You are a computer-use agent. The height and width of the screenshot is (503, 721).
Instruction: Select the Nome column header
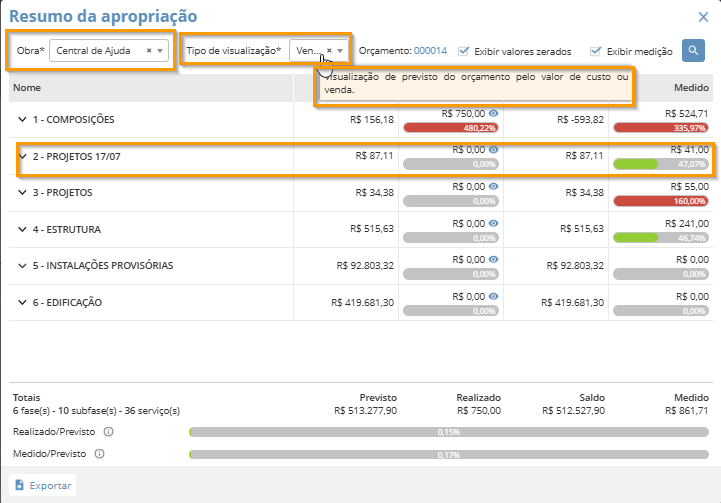(28, 89)
